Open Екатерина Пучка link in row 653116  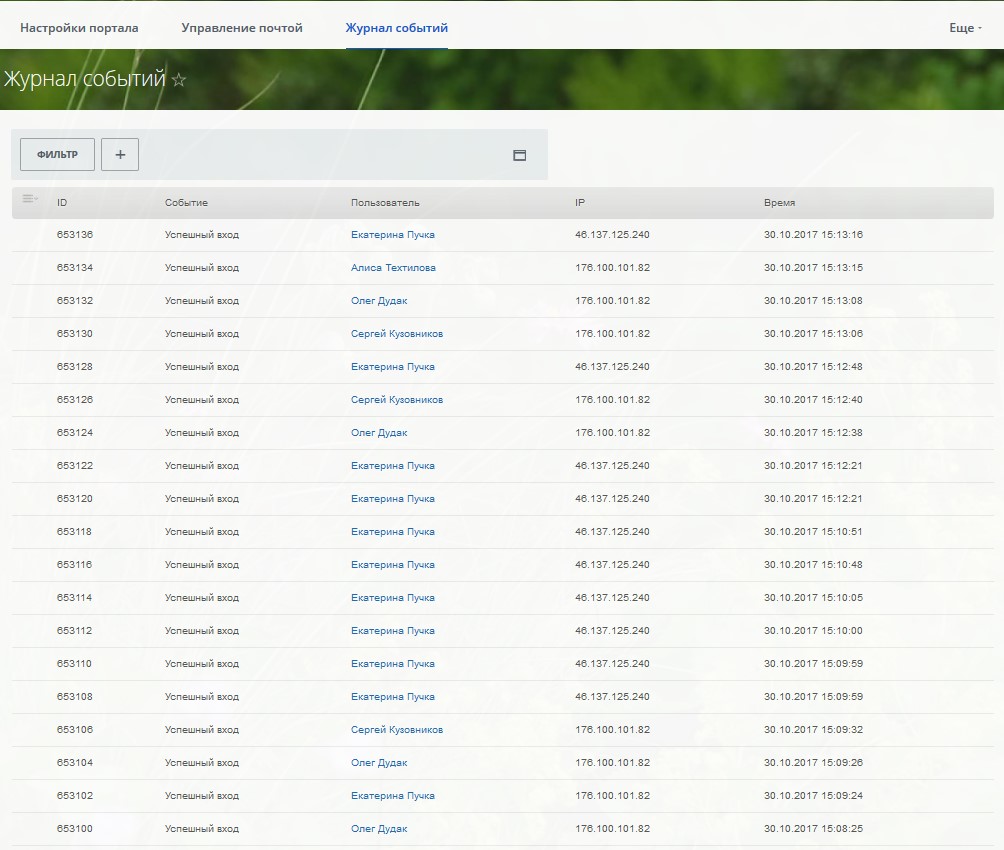pyautogui.click(x=393, y=564)
